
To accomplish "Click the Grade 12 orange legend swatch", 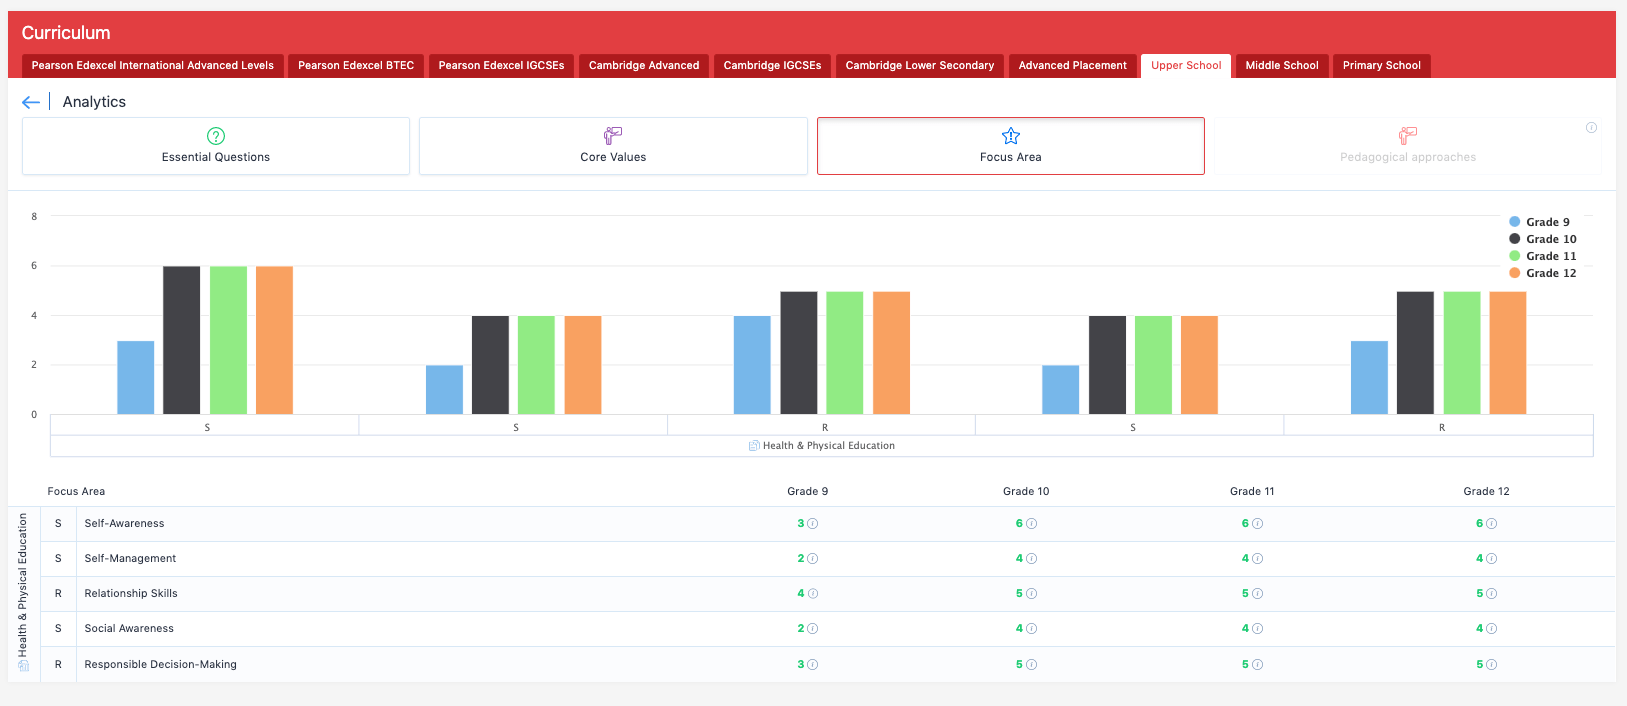I will (1515, 273).
